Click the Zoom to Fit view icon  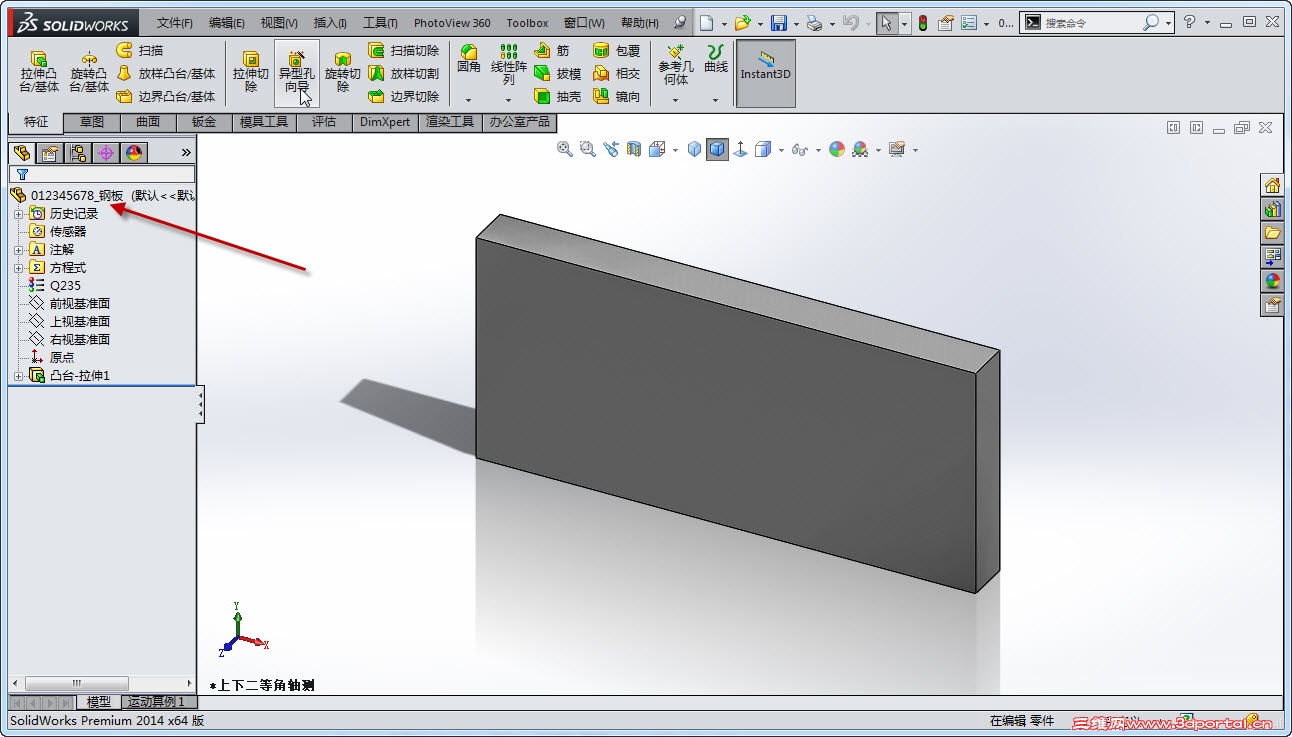(565, 149)
